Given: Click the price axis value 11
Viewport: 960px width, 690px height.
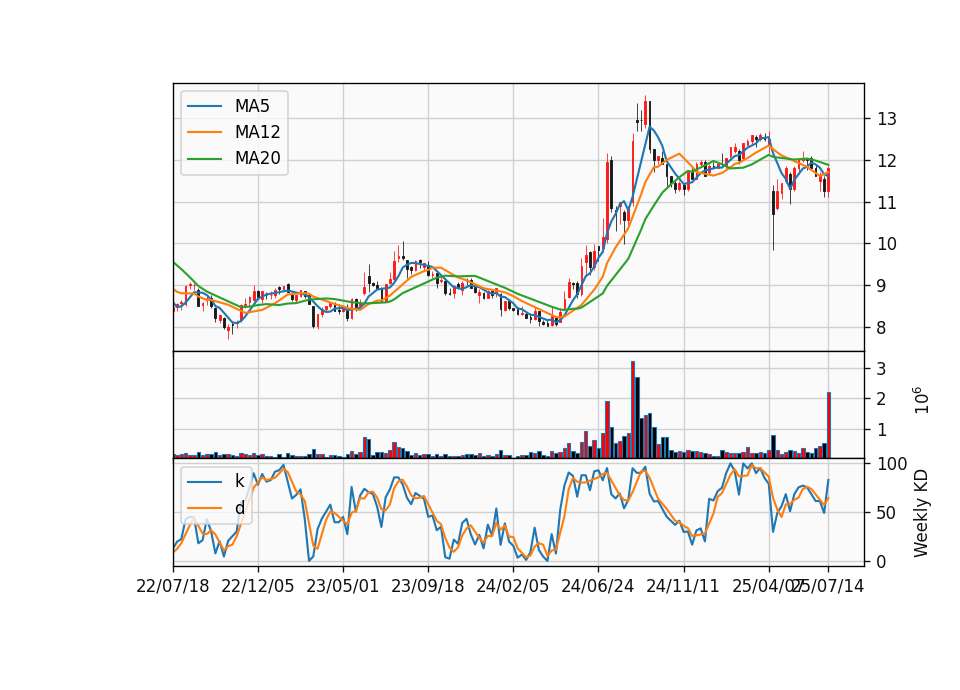Looking at the screenshot, I should click(x=887, y=203).
